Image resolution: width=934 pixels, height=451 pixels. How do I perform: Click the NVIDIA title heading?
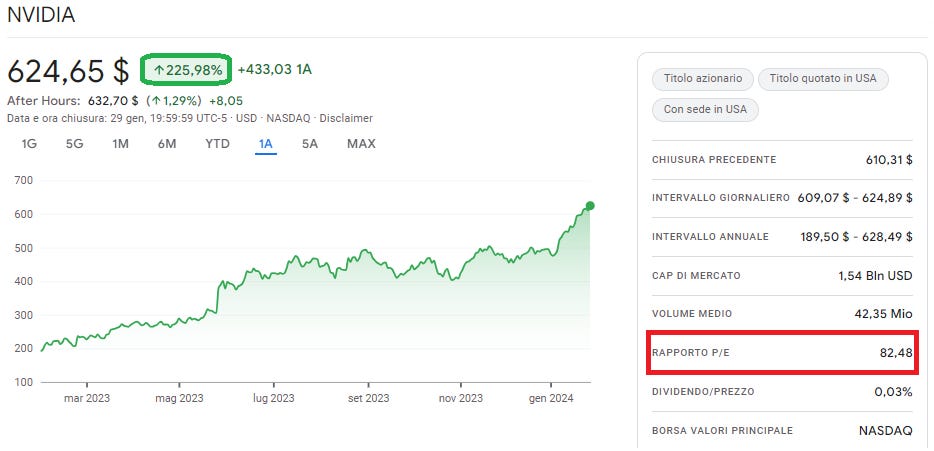pyautogui.click(x=41, y=15)
